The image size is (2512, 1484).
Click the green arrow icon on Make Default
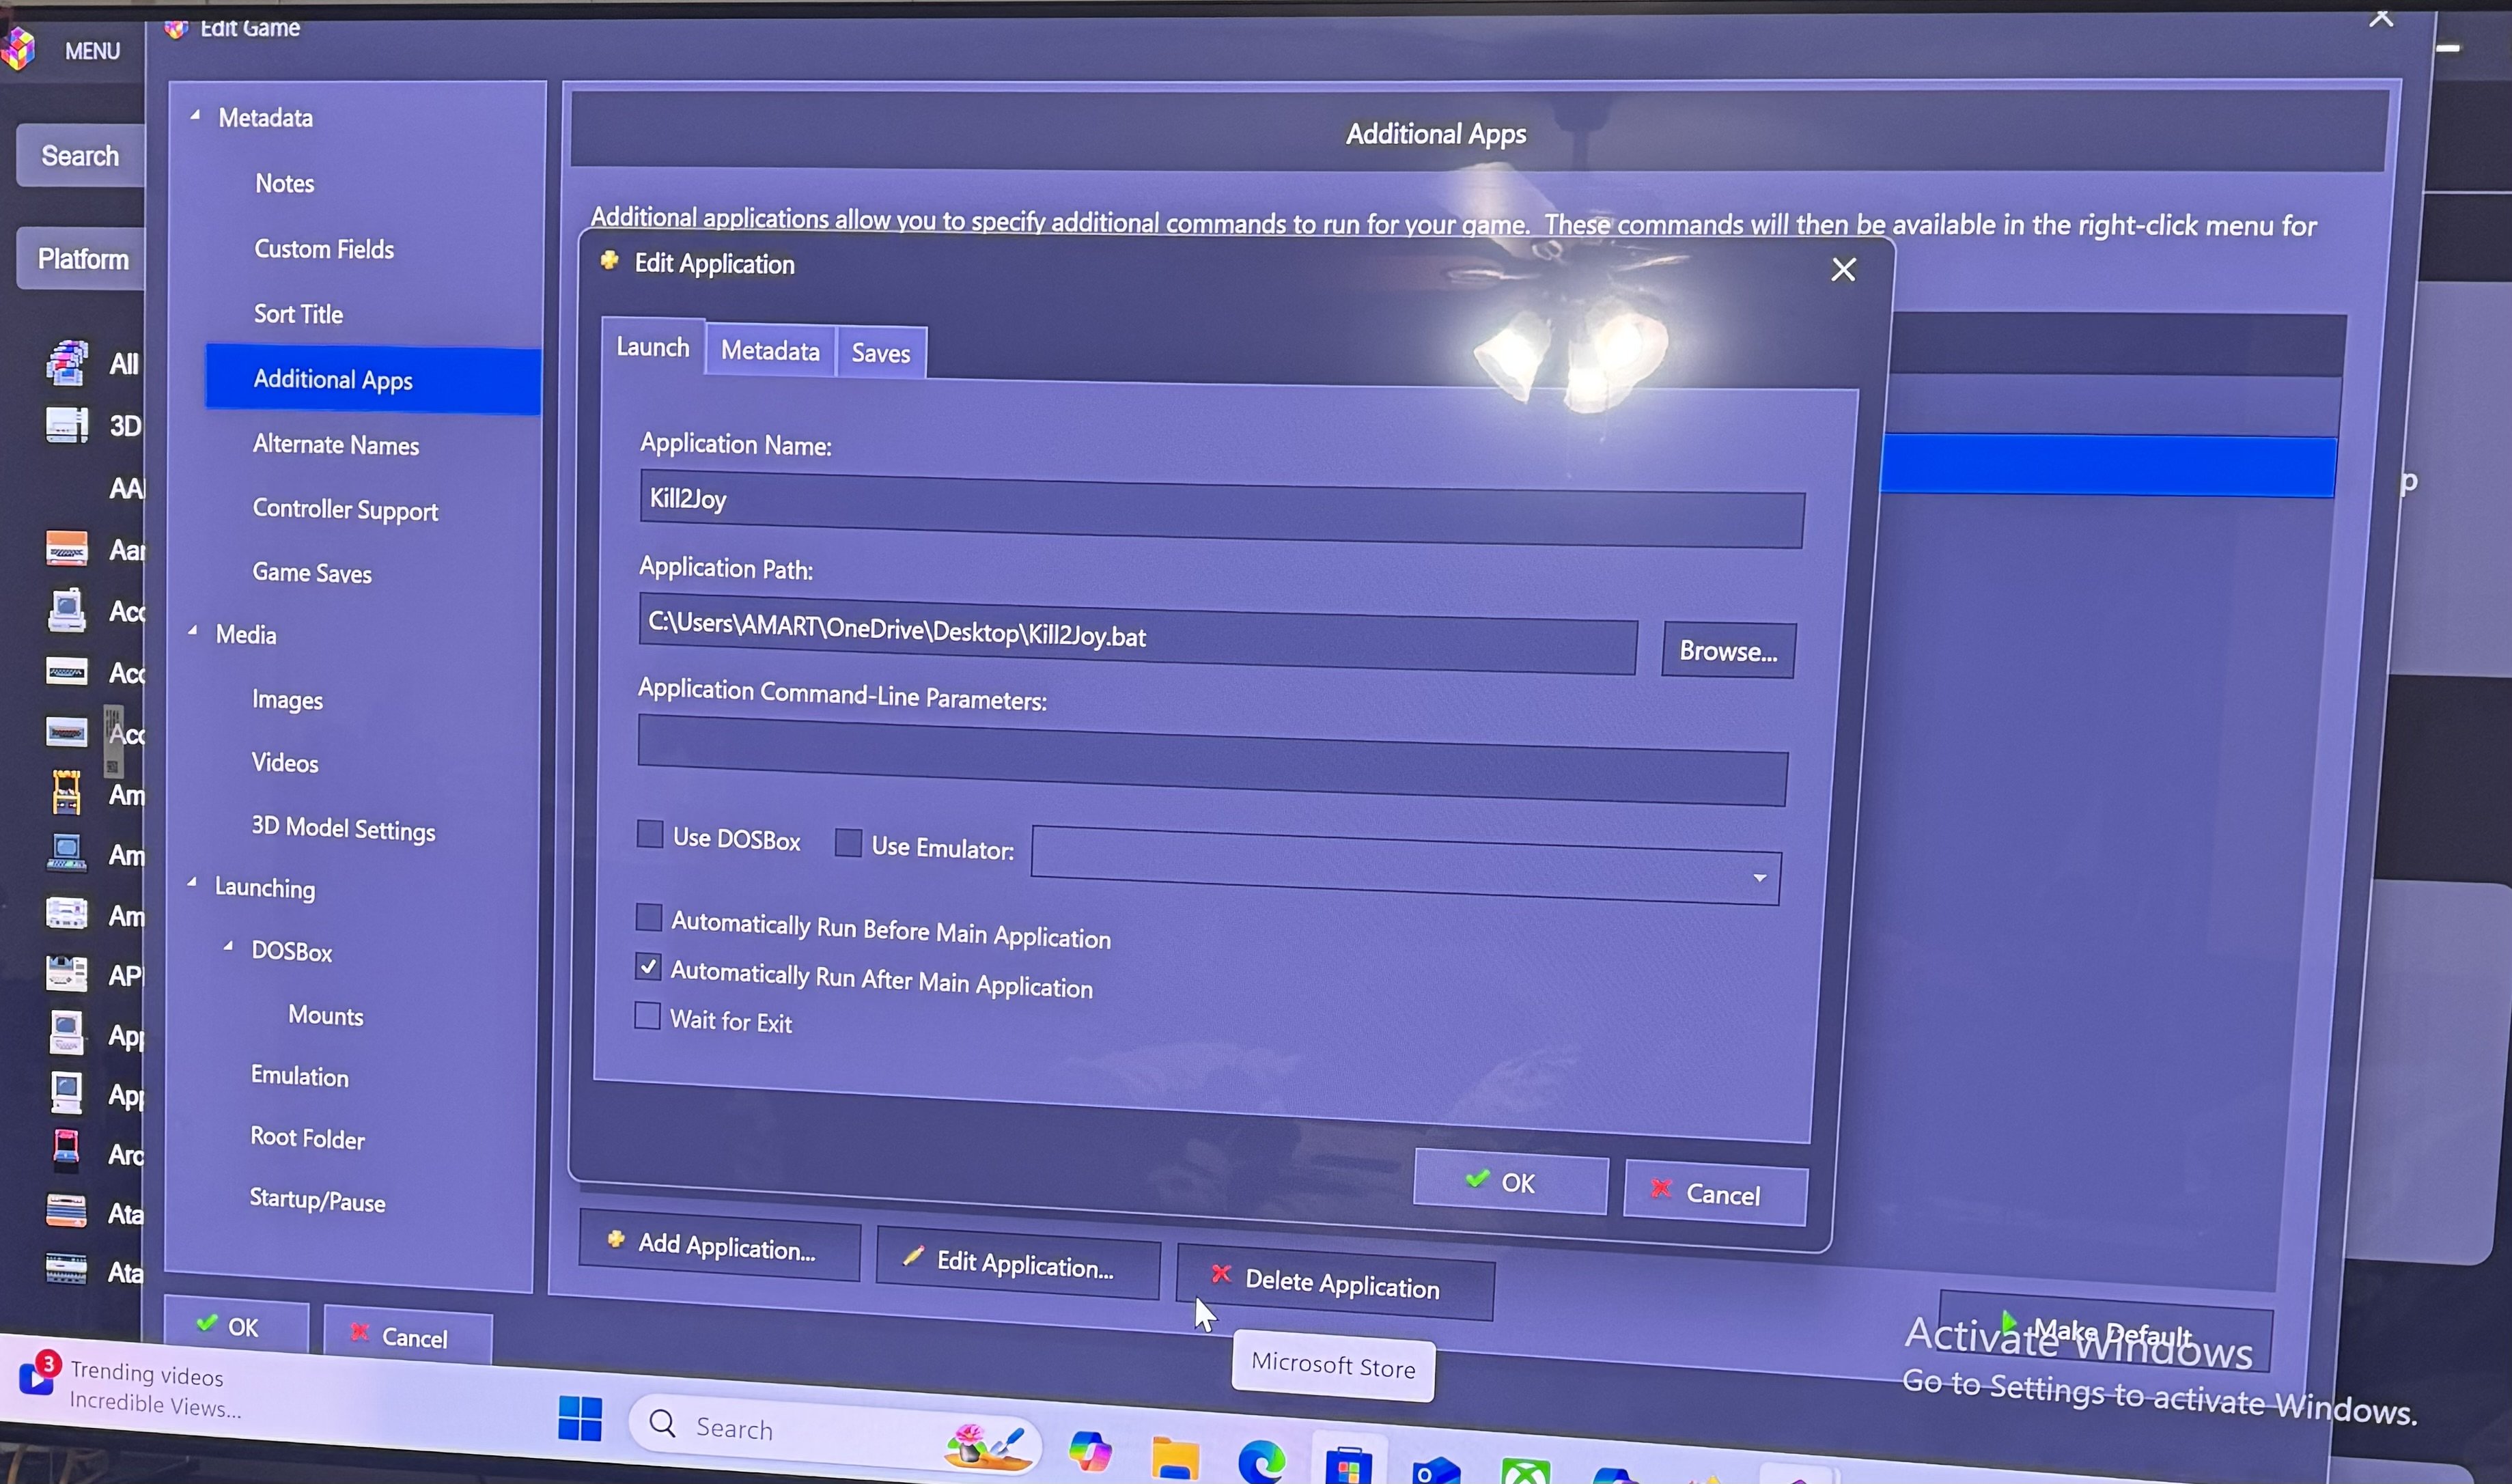click(x=2010, y=1323)
